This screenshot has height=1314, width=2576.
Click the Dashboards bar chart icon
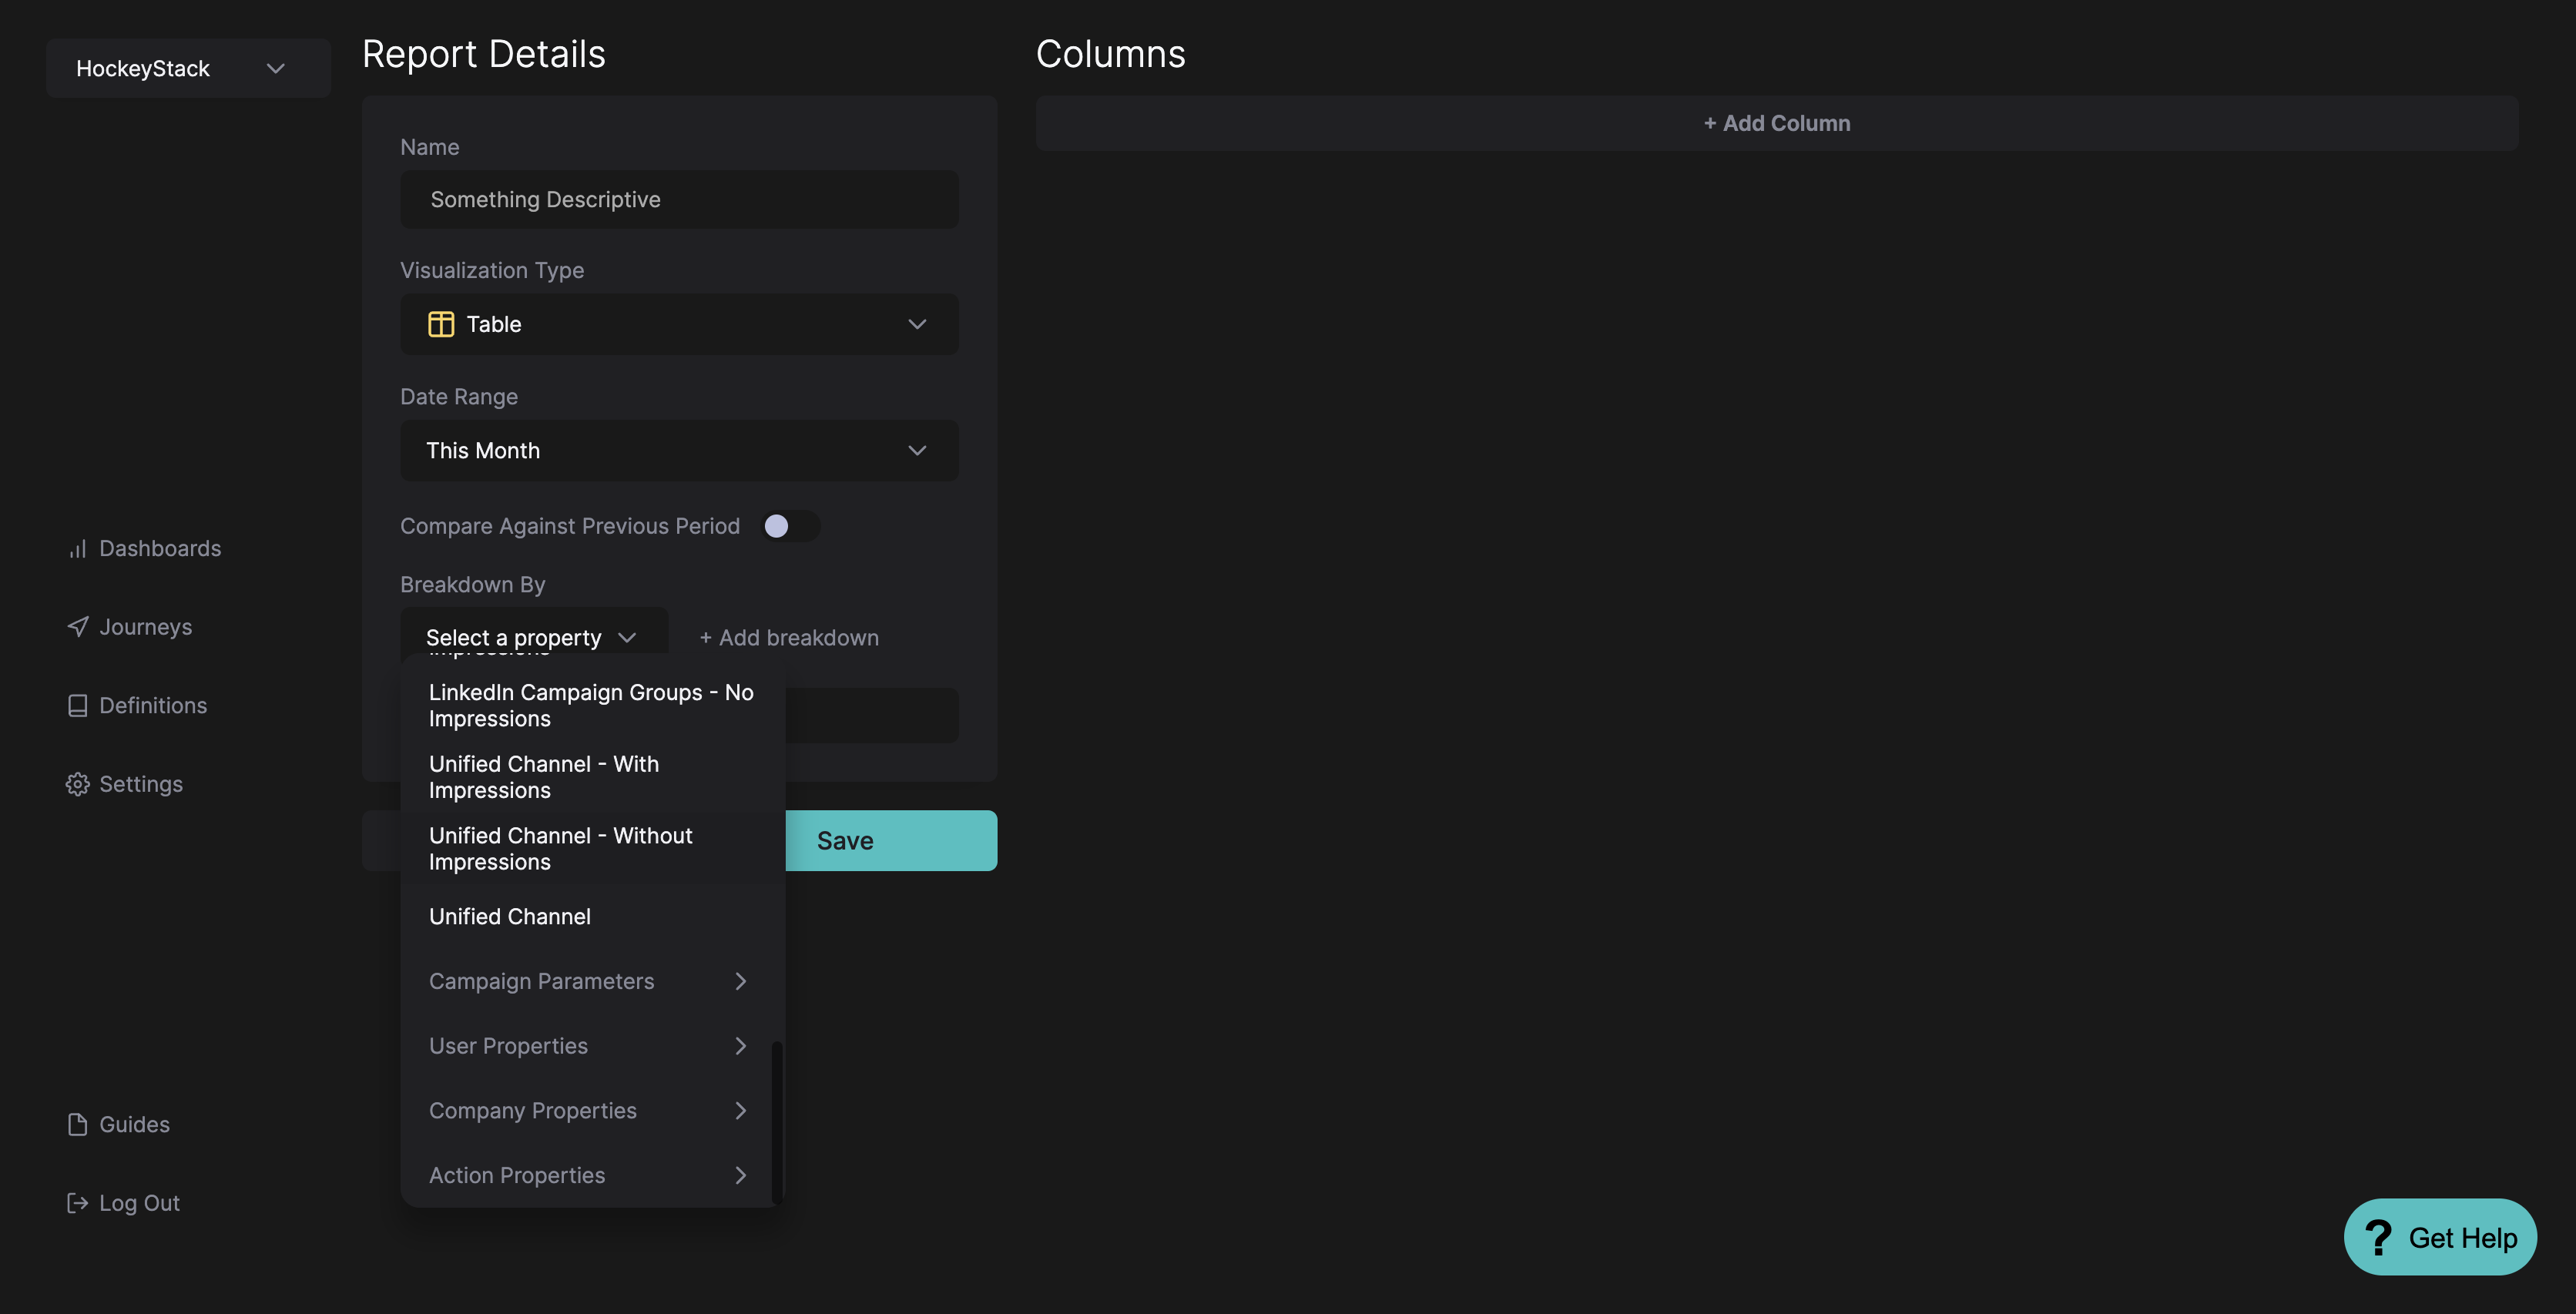click(77, 549)
